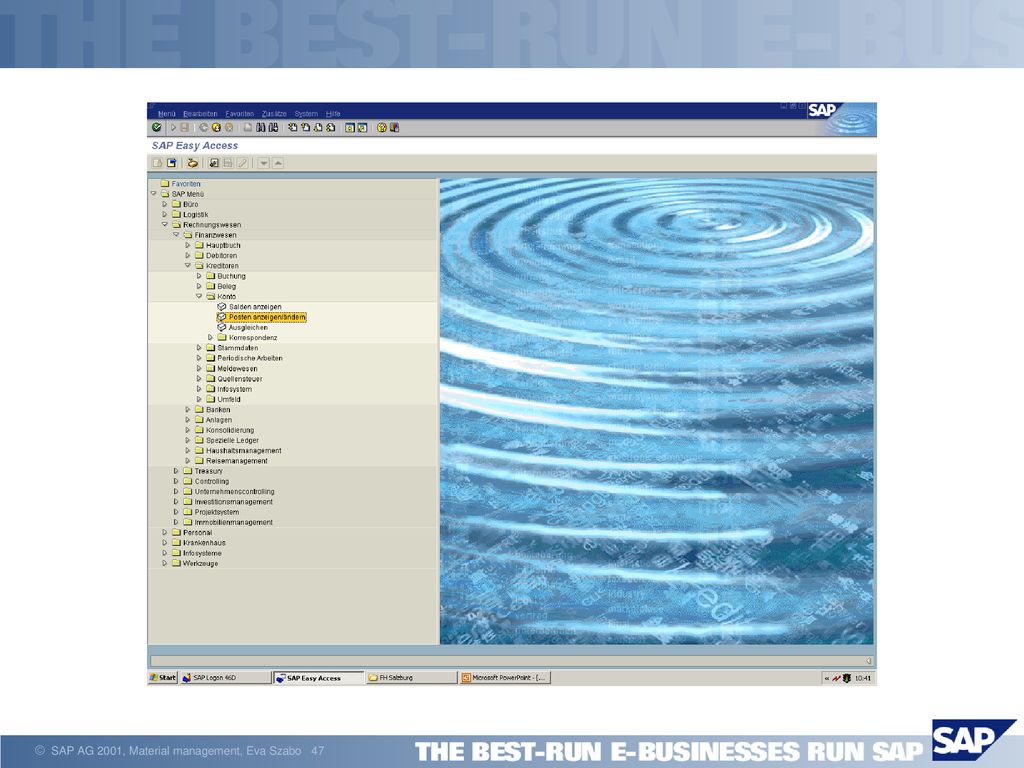Open SAP Business Workplace icon
Image resolution: width=1024 pixels, height=768 pixels.
click(x=193, y=163)
